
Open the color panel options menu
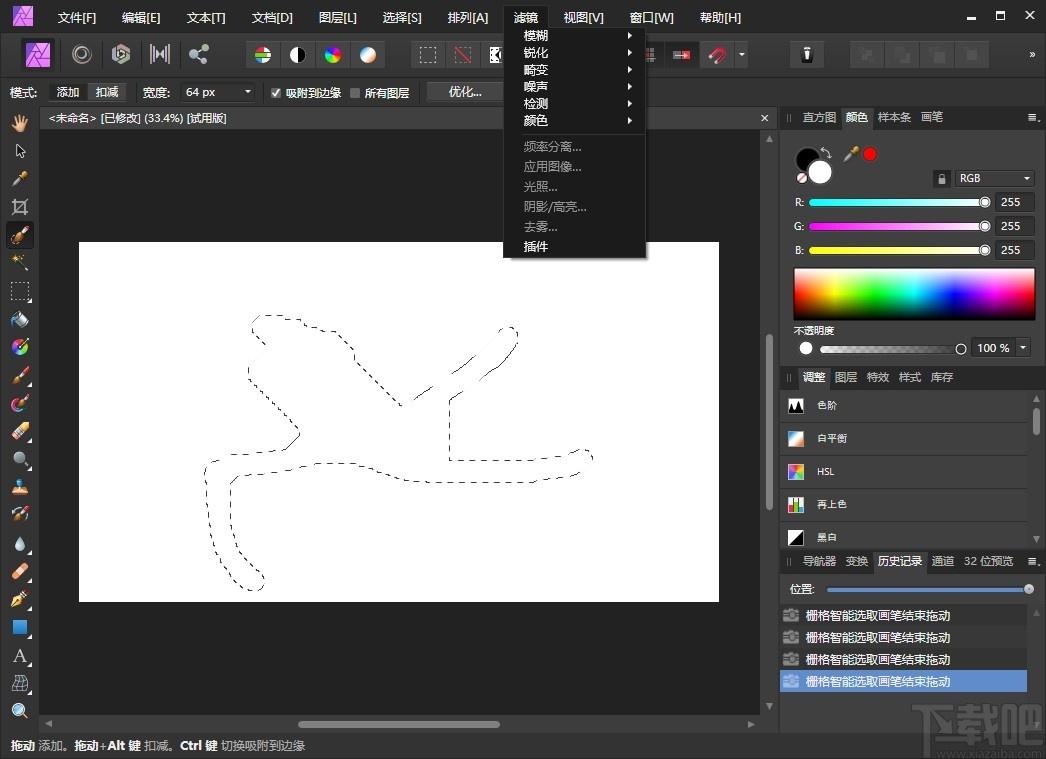pos(1033,117)
